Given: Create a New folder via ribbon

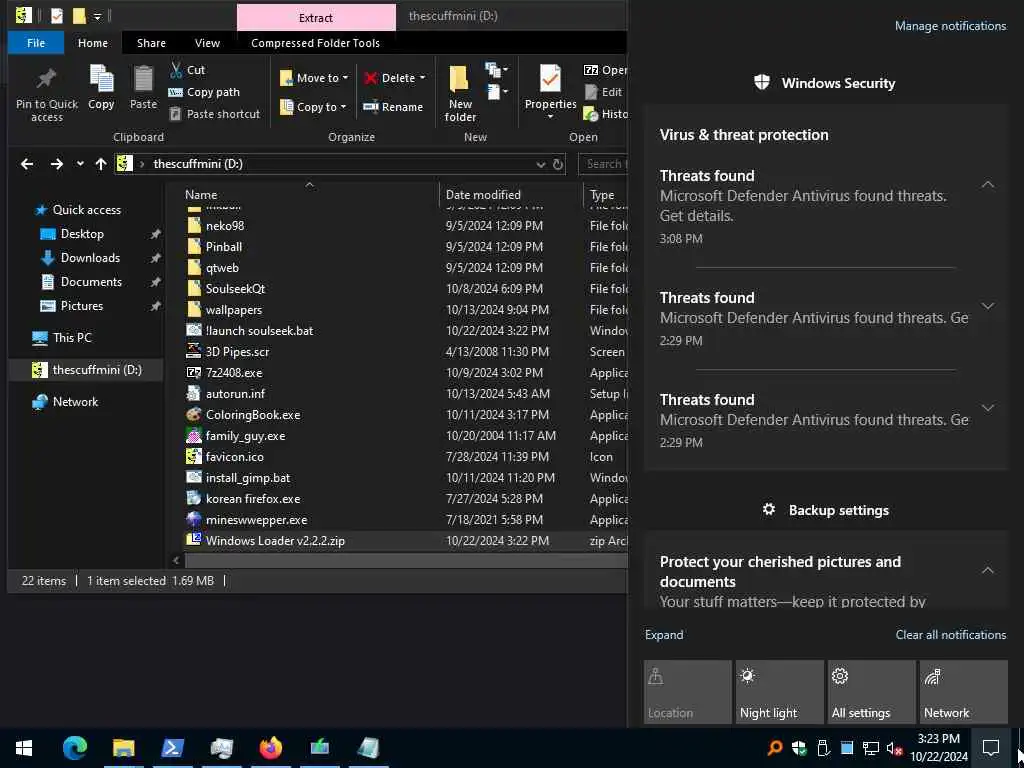Looking at the screenshot, I should [460, 93].
